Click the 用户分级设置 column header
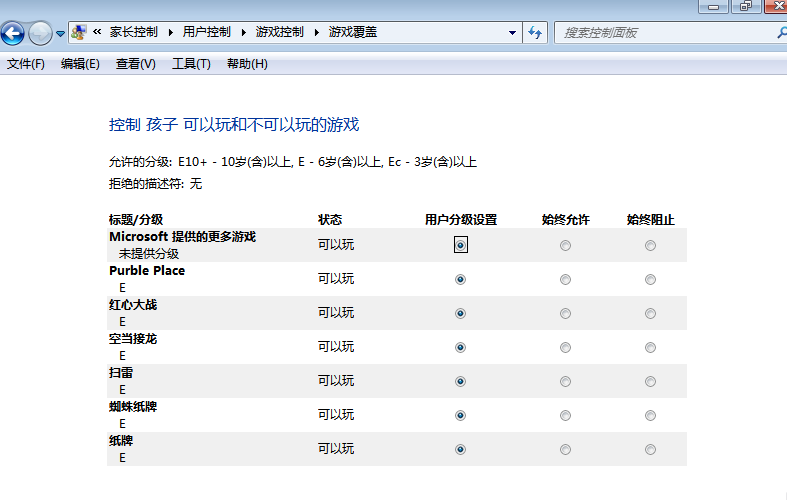This screenshot has width=787, height=500. coord(461,219)
